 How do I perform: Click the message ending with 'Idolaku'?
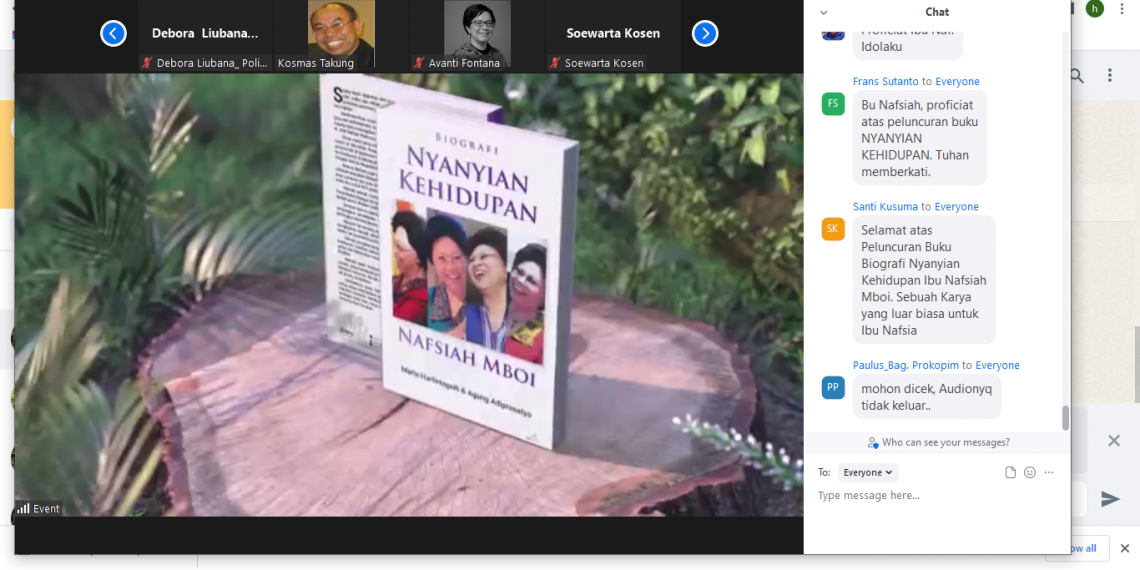[x=908, y=44]
